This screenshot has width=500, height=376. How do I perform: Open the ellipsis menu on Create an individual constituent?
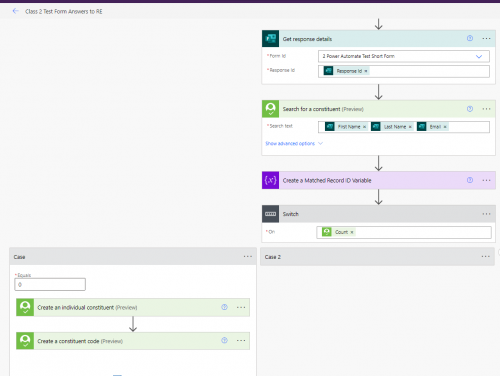point(241,307)
